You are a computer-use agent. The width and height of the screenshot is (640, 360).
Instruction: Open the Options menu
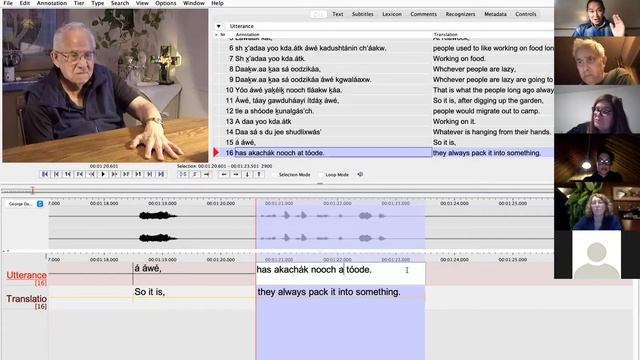tap(166, 3)
